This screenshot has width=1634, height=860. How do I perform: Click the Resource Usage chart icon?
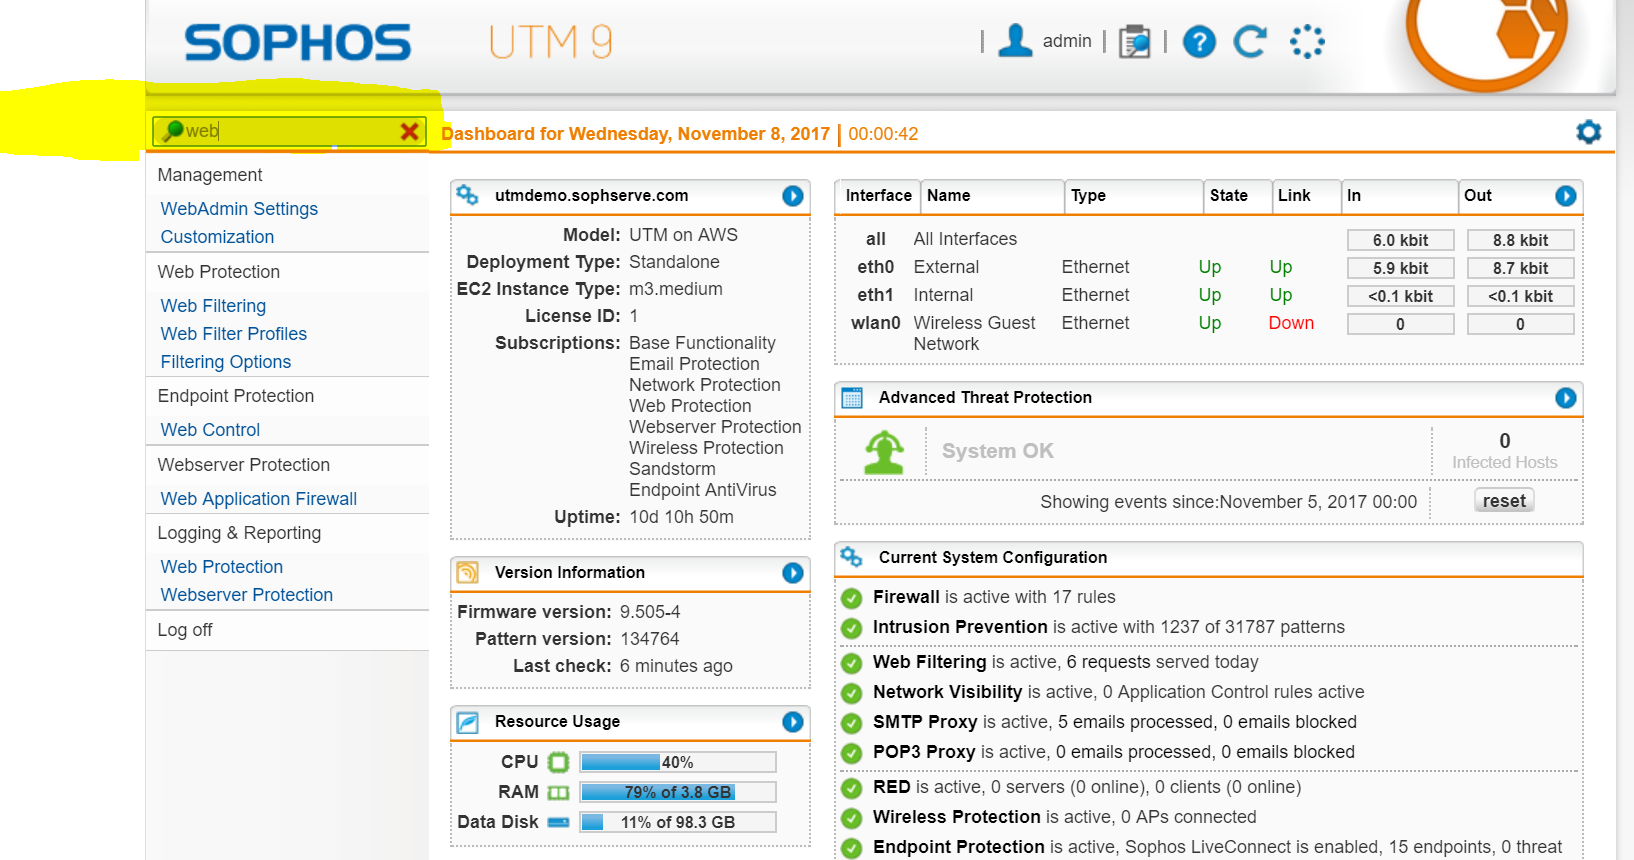tap(467, 722)
